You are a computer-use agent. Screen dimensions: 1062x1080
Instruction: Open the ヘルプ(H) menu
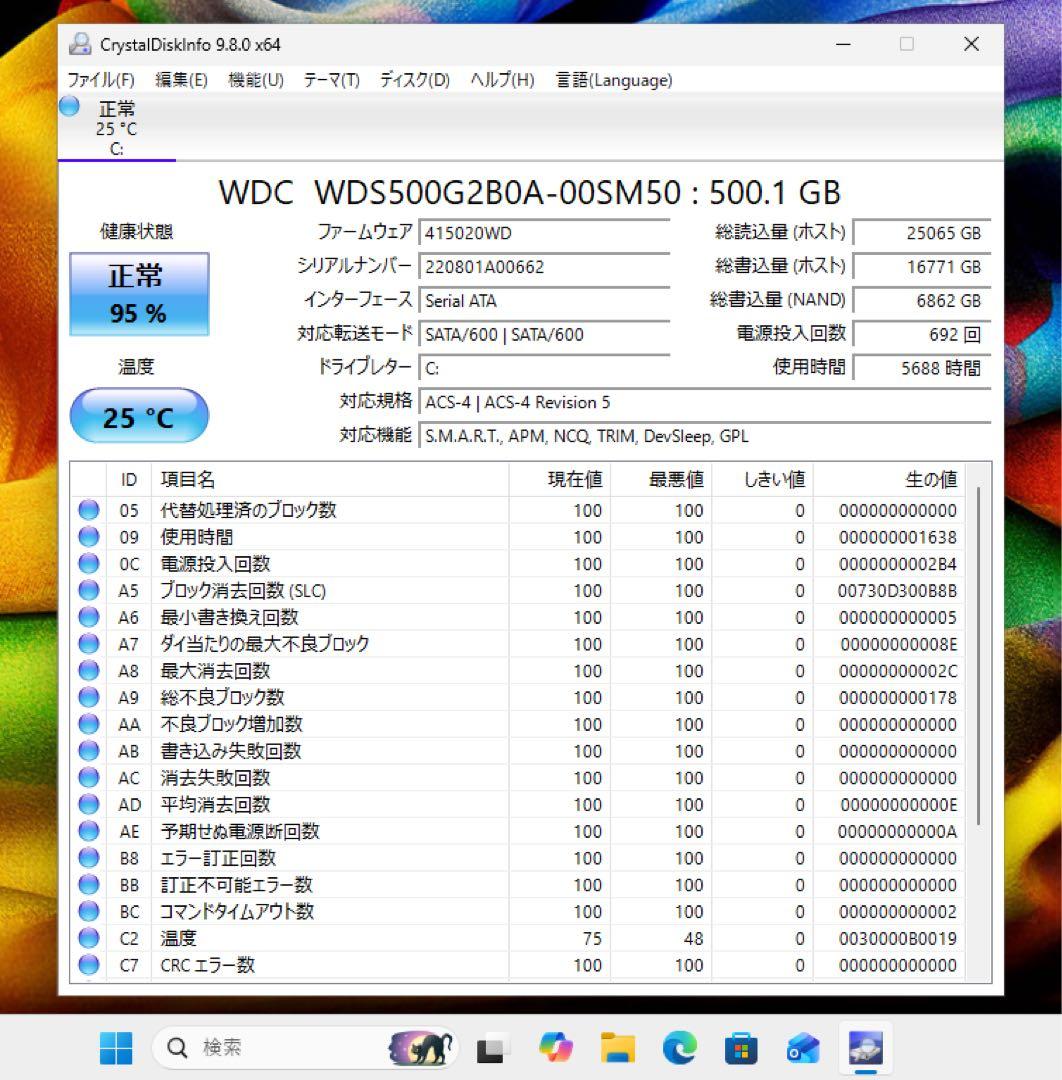(x=502, y=80)
